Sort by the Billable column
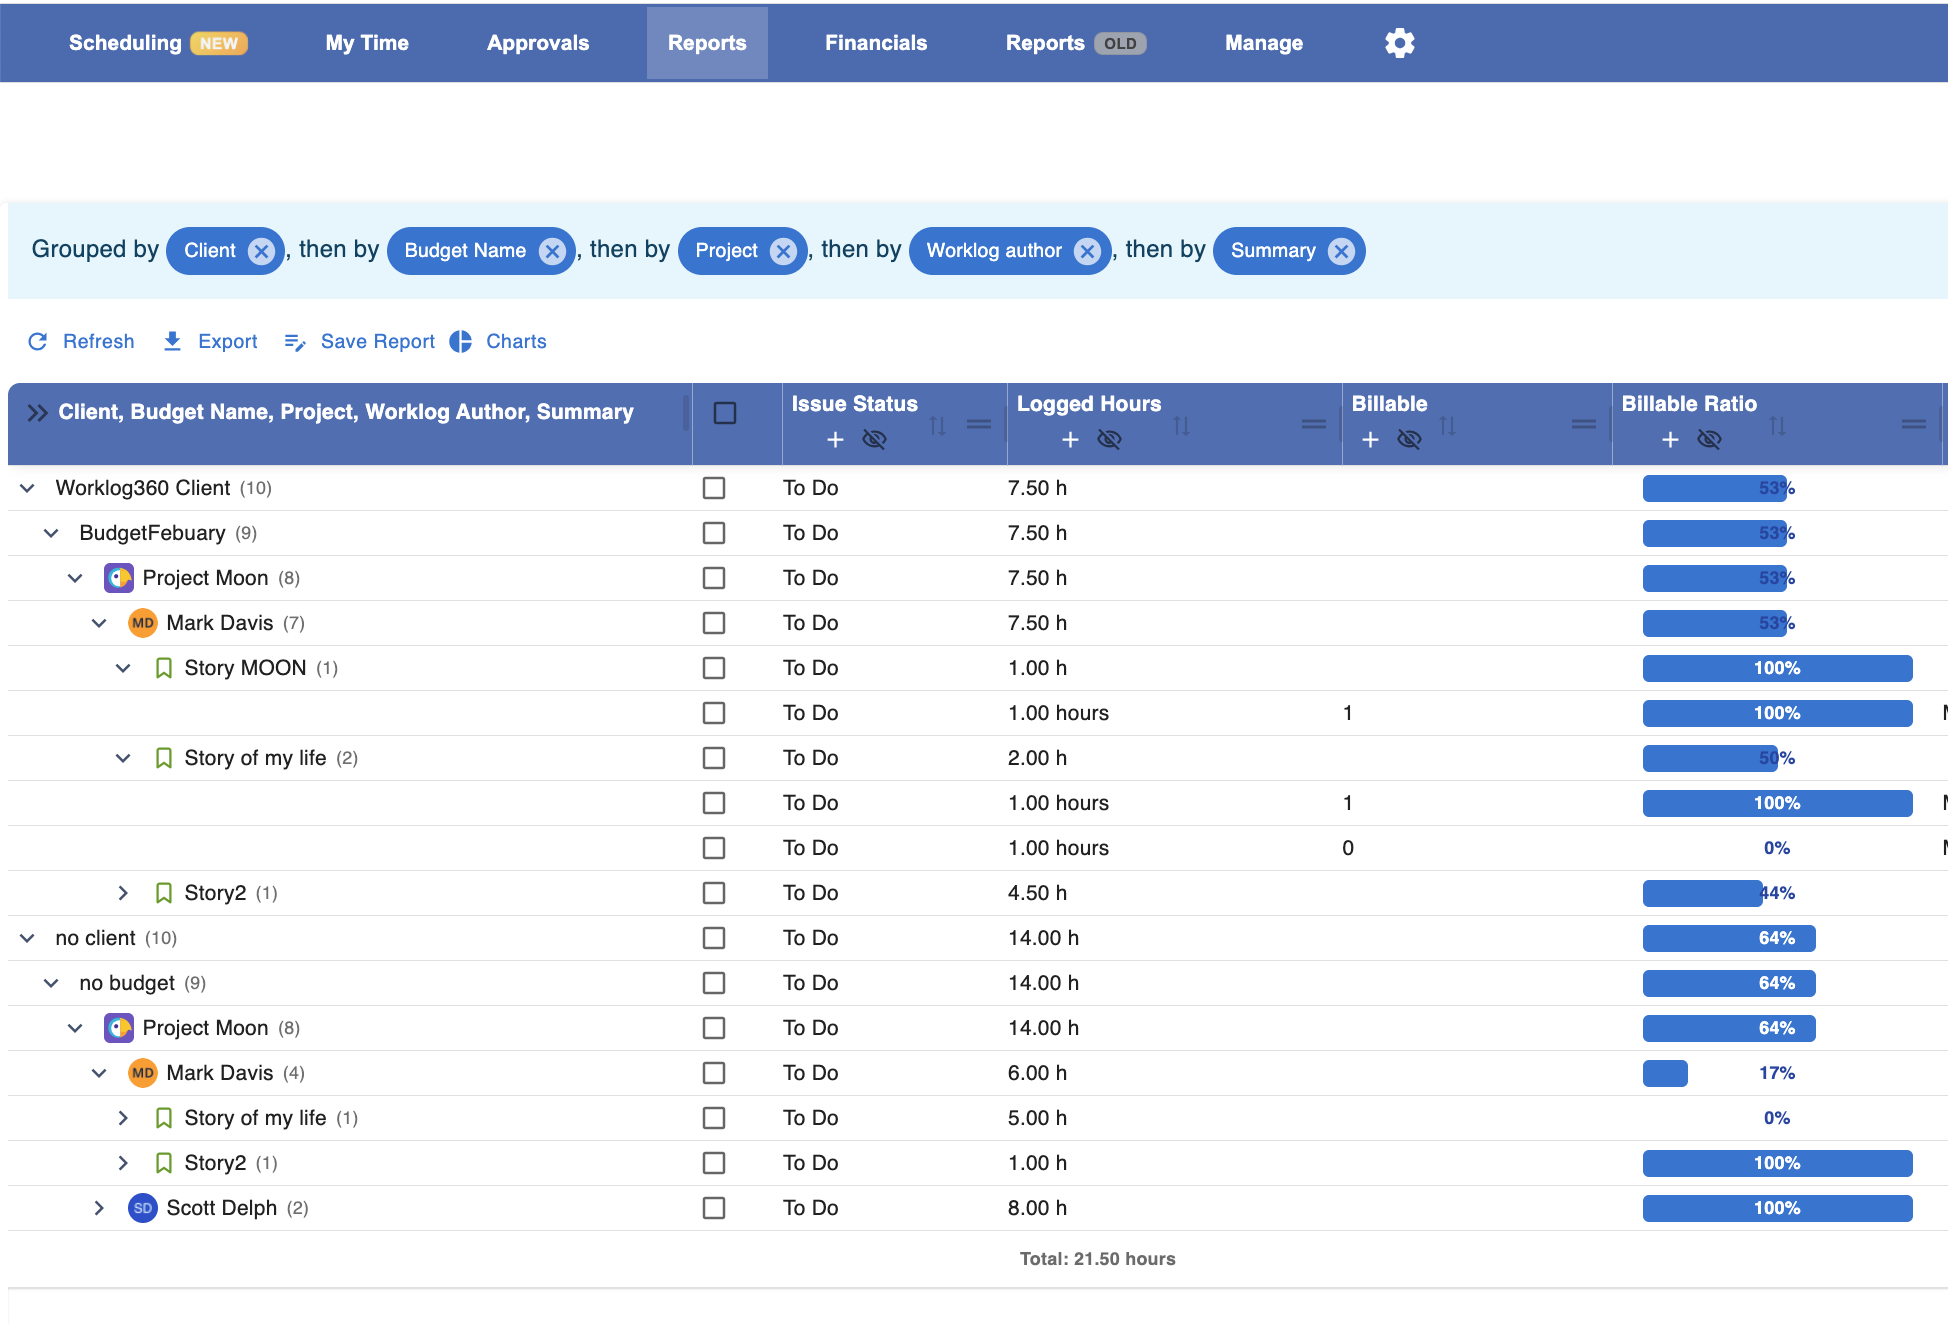The image size is (1948, 1324). 1447,426
